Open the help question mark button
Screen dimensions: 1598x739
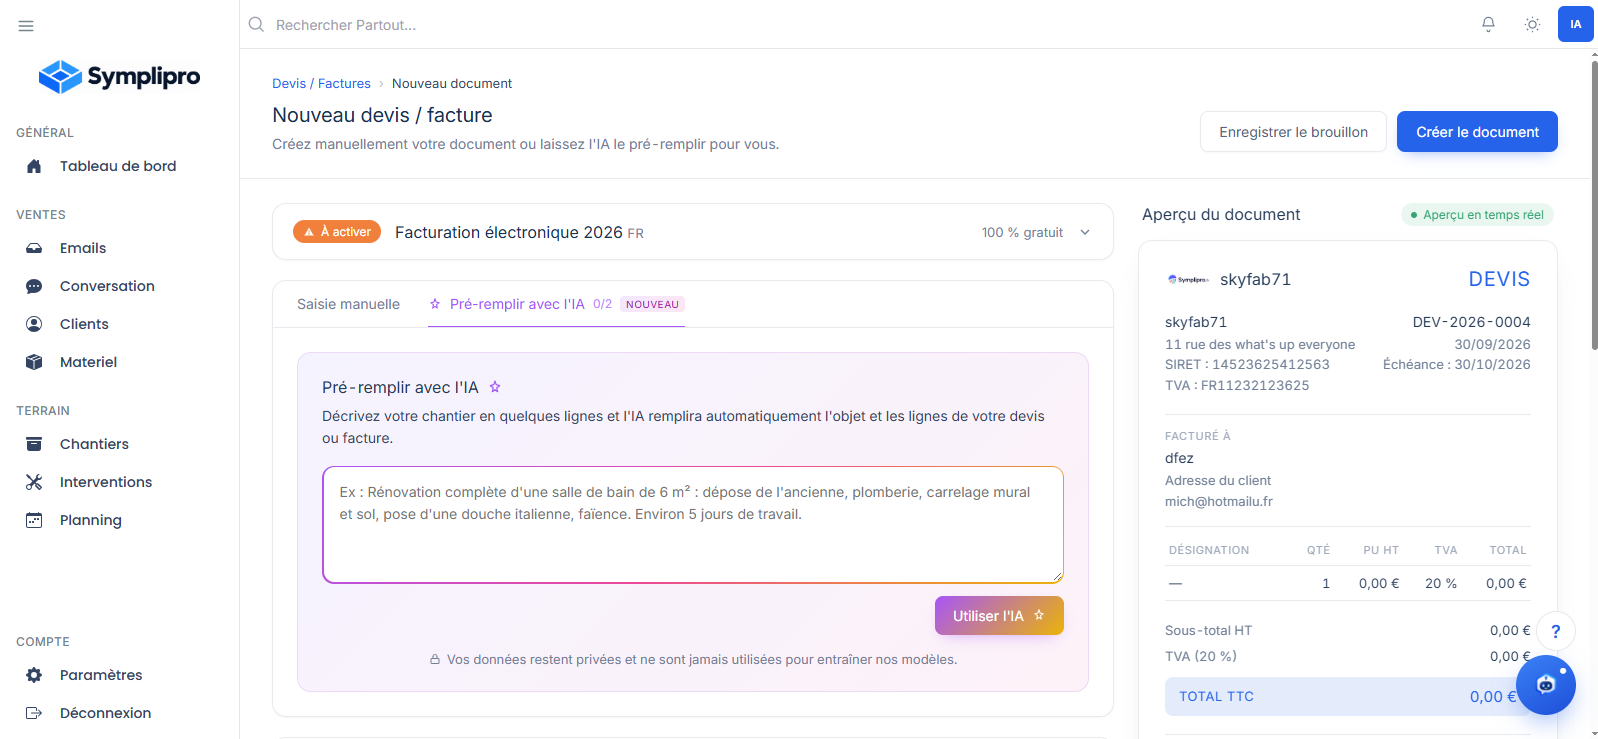coord(1556,631)
